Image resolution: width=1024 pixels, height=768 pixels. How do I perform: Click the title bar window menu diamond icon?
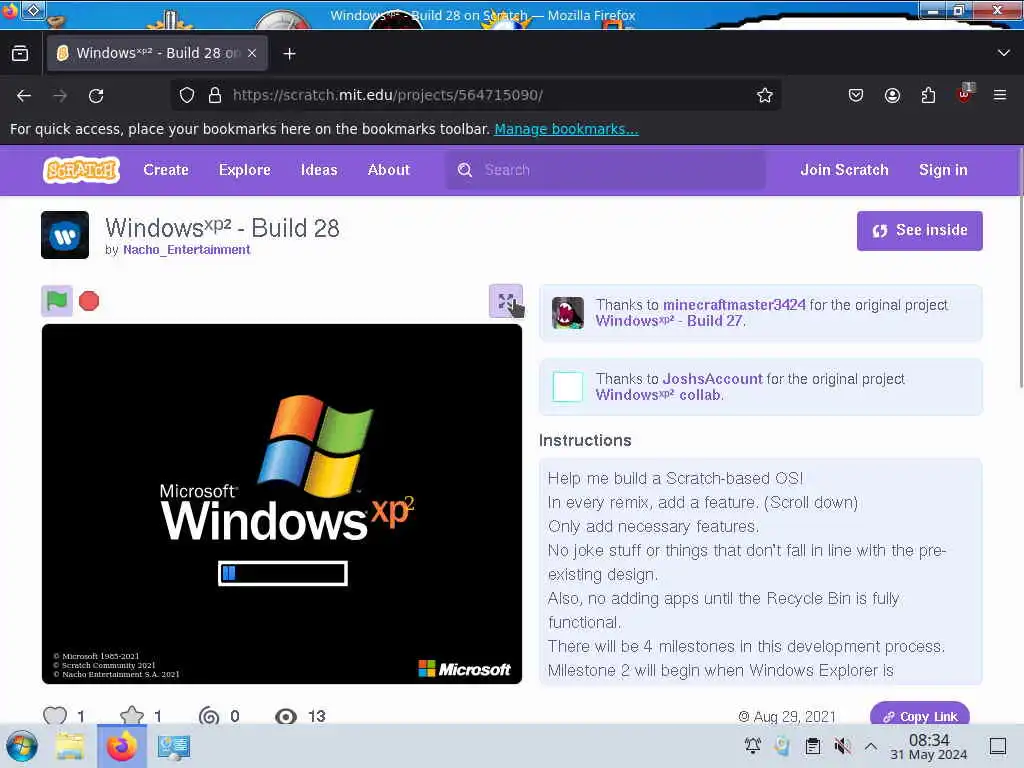33,10
